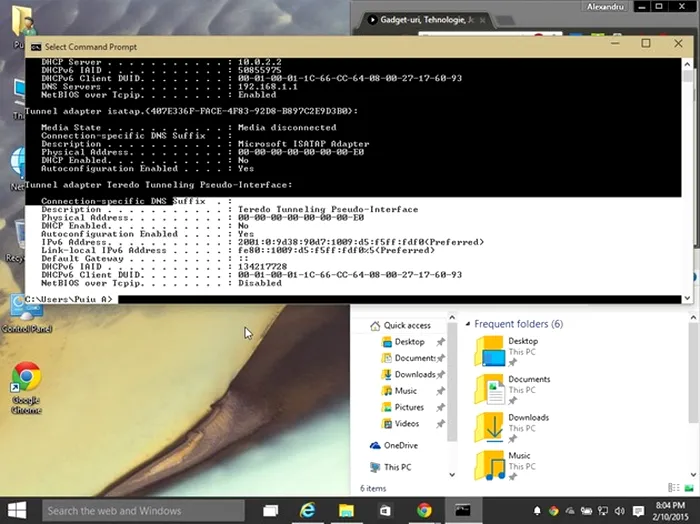
Task: Switch to details view in File Explorer
Action: point(674,488)
